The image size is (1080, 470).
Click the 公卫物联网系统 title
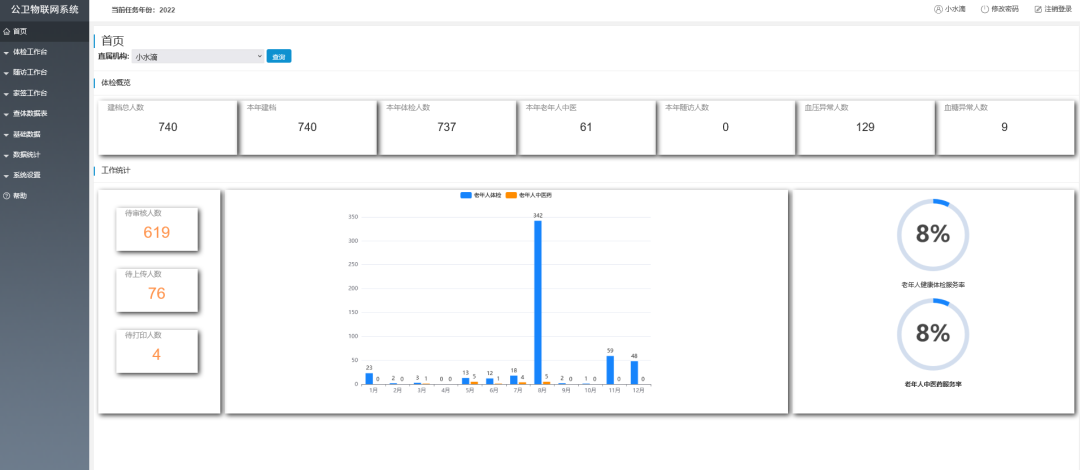pos(45,10)
